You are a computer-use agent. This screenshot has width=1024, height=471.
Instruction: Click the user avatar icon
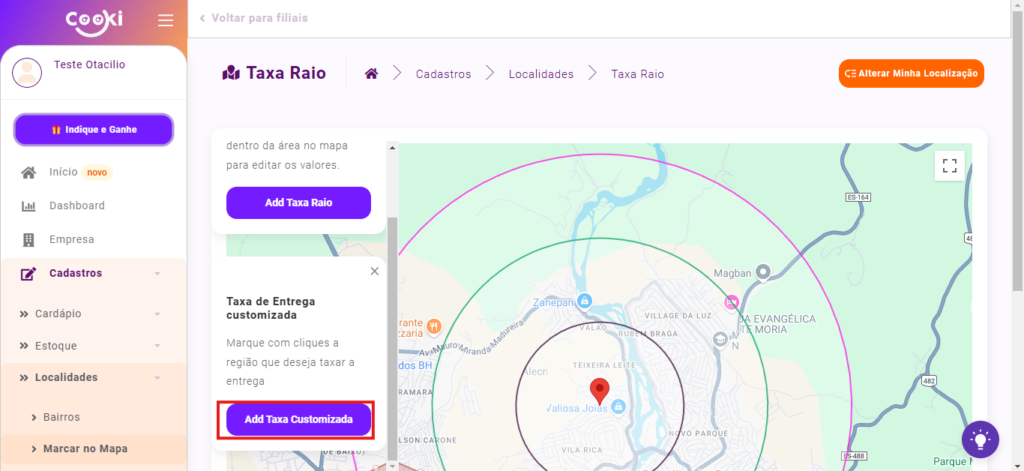[x=28, y=72]
